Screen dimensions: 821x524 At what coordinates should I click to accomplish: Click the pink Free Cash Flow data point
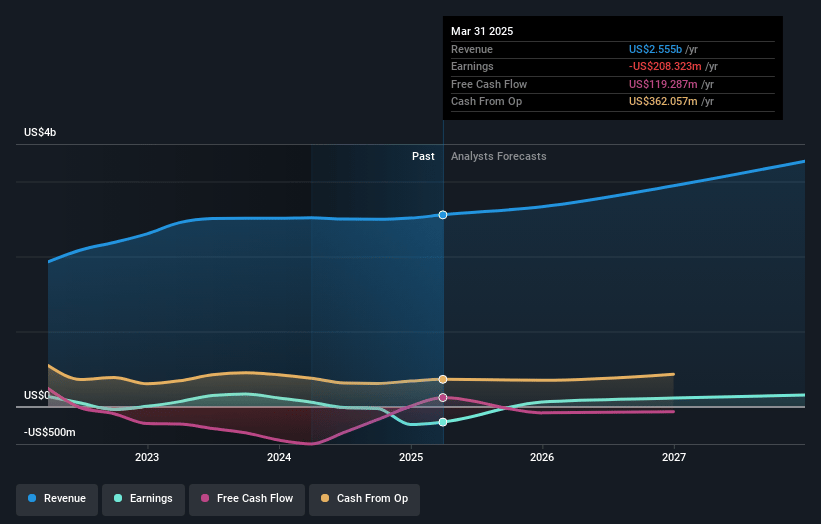pos(443,398)
